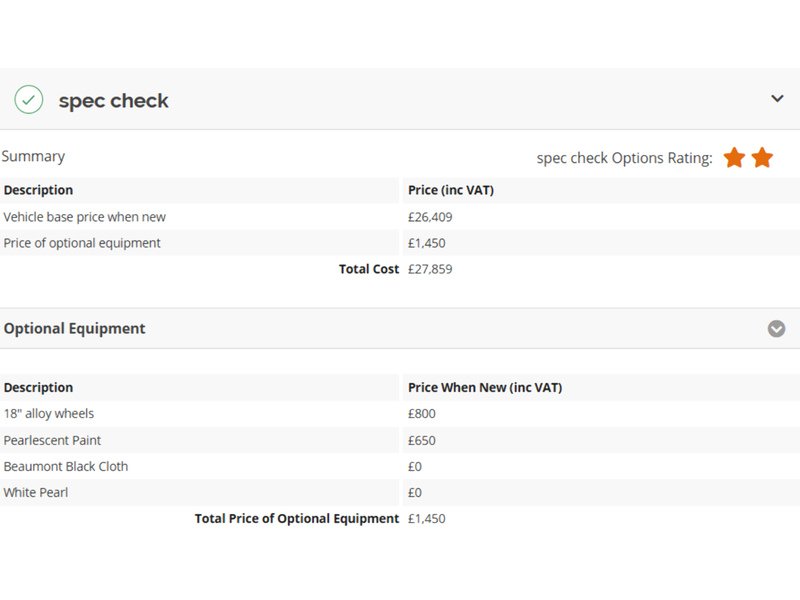Click the £27,859 total cost value
The image size is (800, 600).
(430, 269)
